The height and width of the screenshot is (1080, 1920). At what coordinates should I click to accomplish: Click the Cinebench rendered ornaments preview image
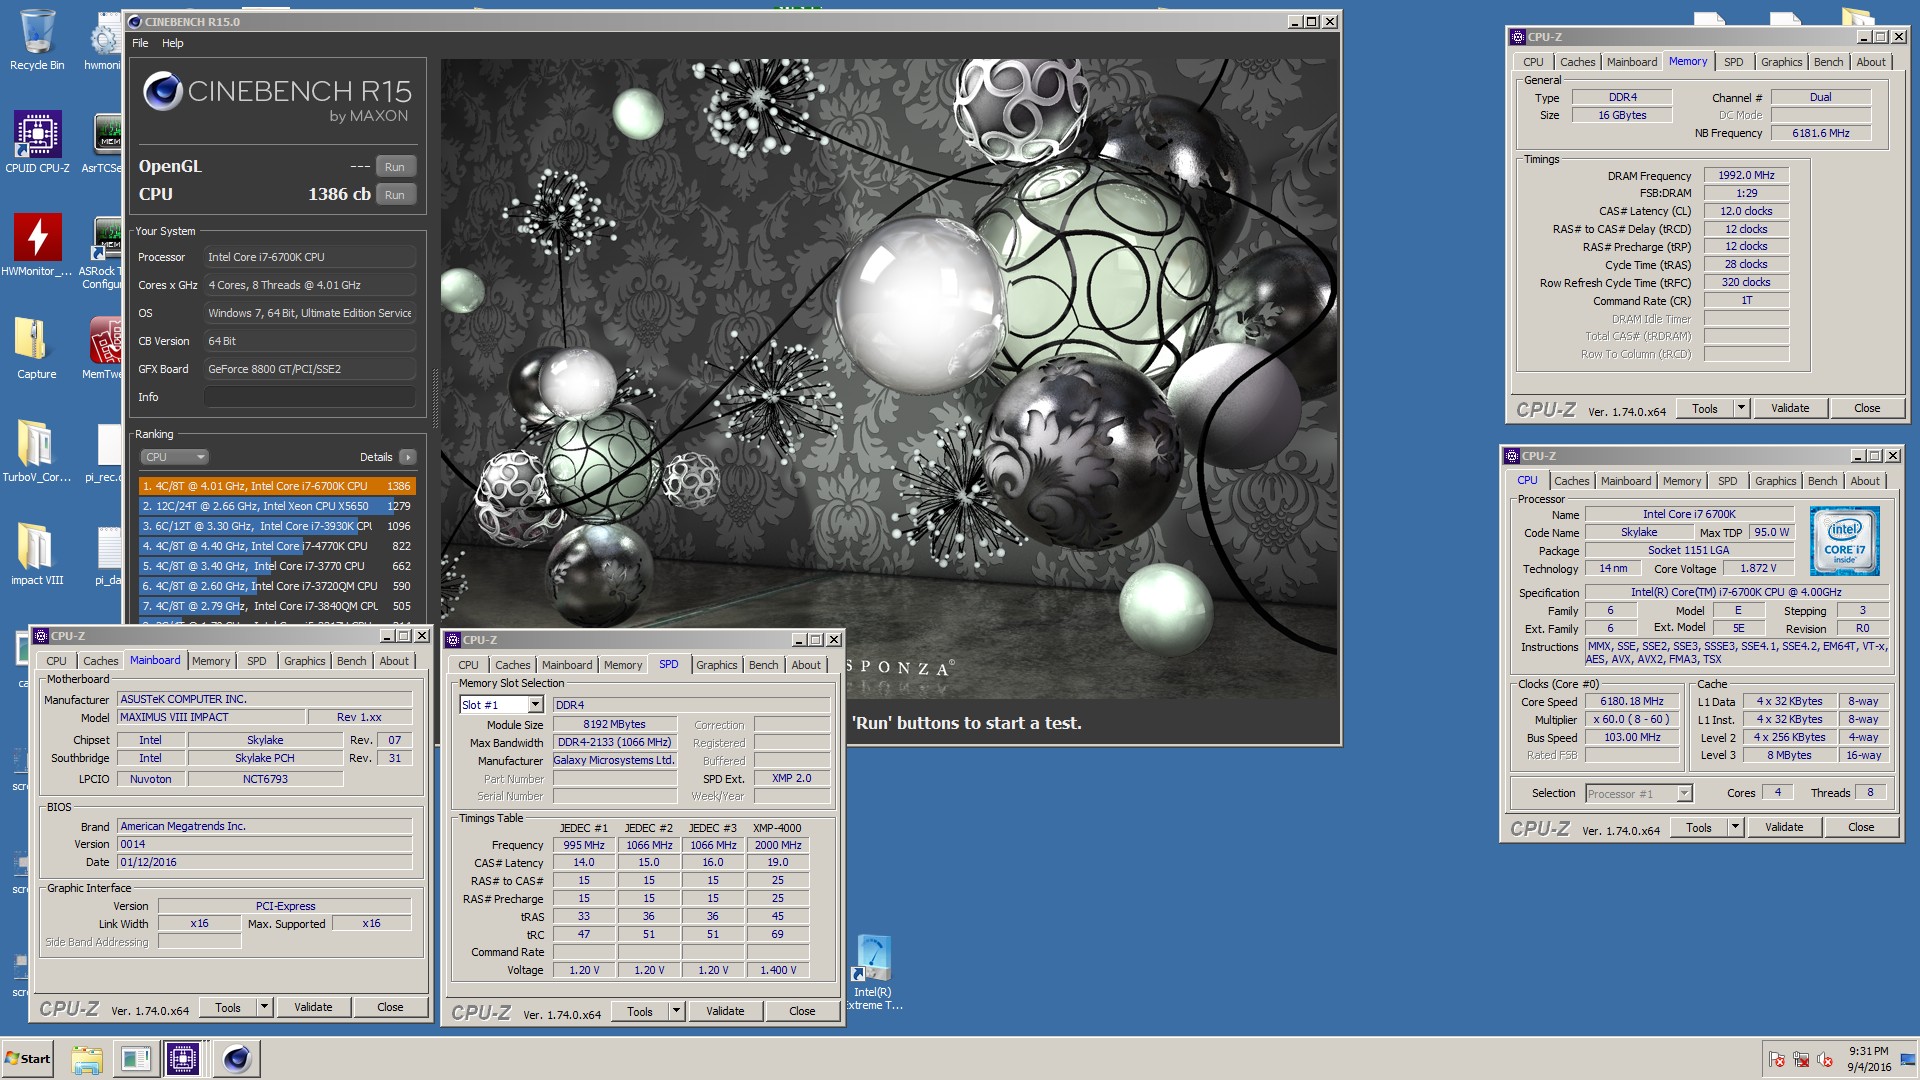click(889, 378)
